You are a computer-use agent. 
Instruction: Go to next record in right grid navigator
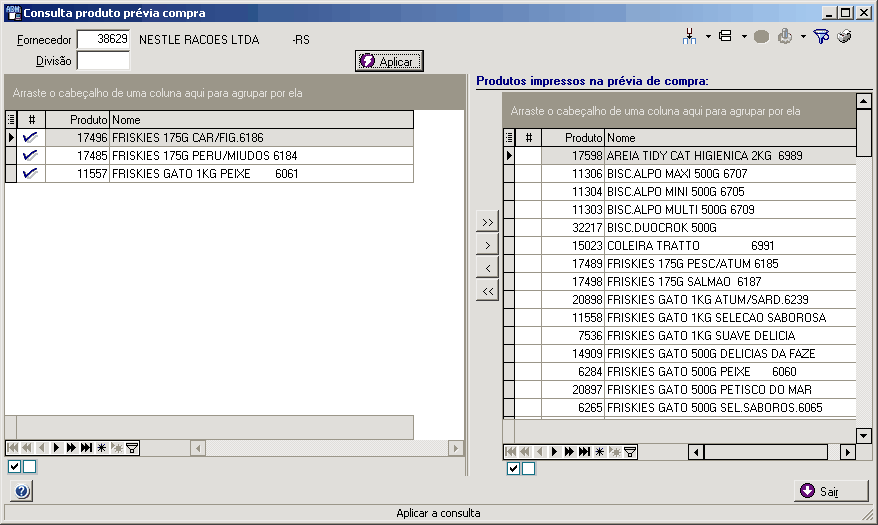coord(554,452)
